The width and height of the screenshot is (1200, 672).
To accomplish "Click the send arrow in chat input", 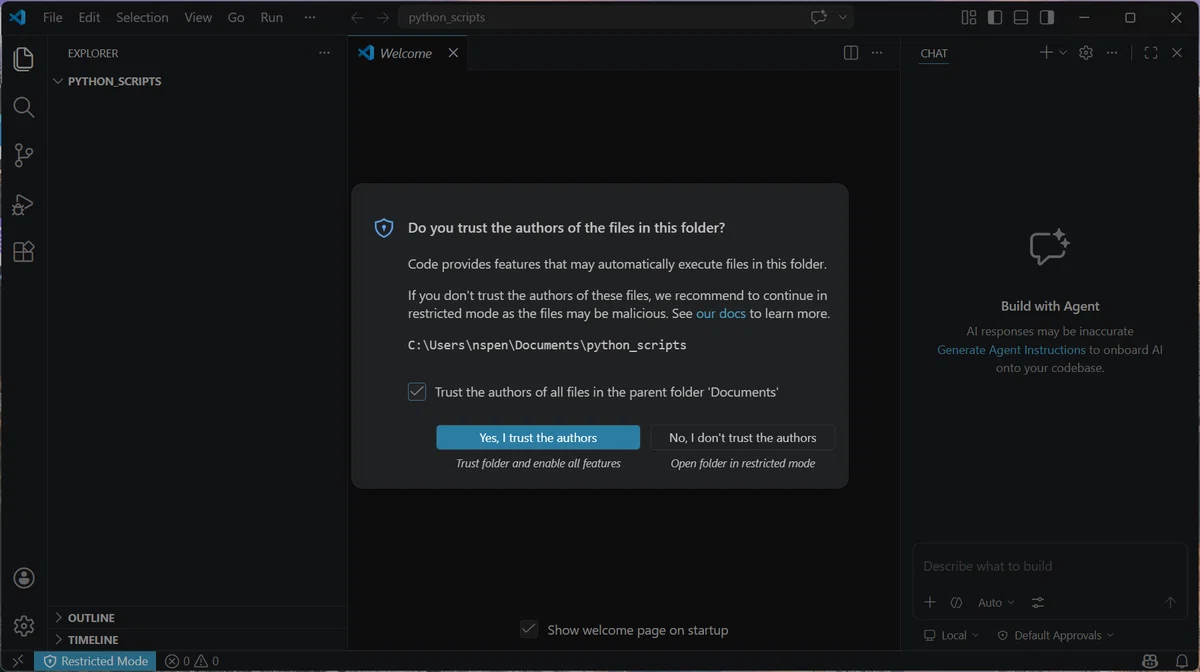I will [x=1170, y=602].
